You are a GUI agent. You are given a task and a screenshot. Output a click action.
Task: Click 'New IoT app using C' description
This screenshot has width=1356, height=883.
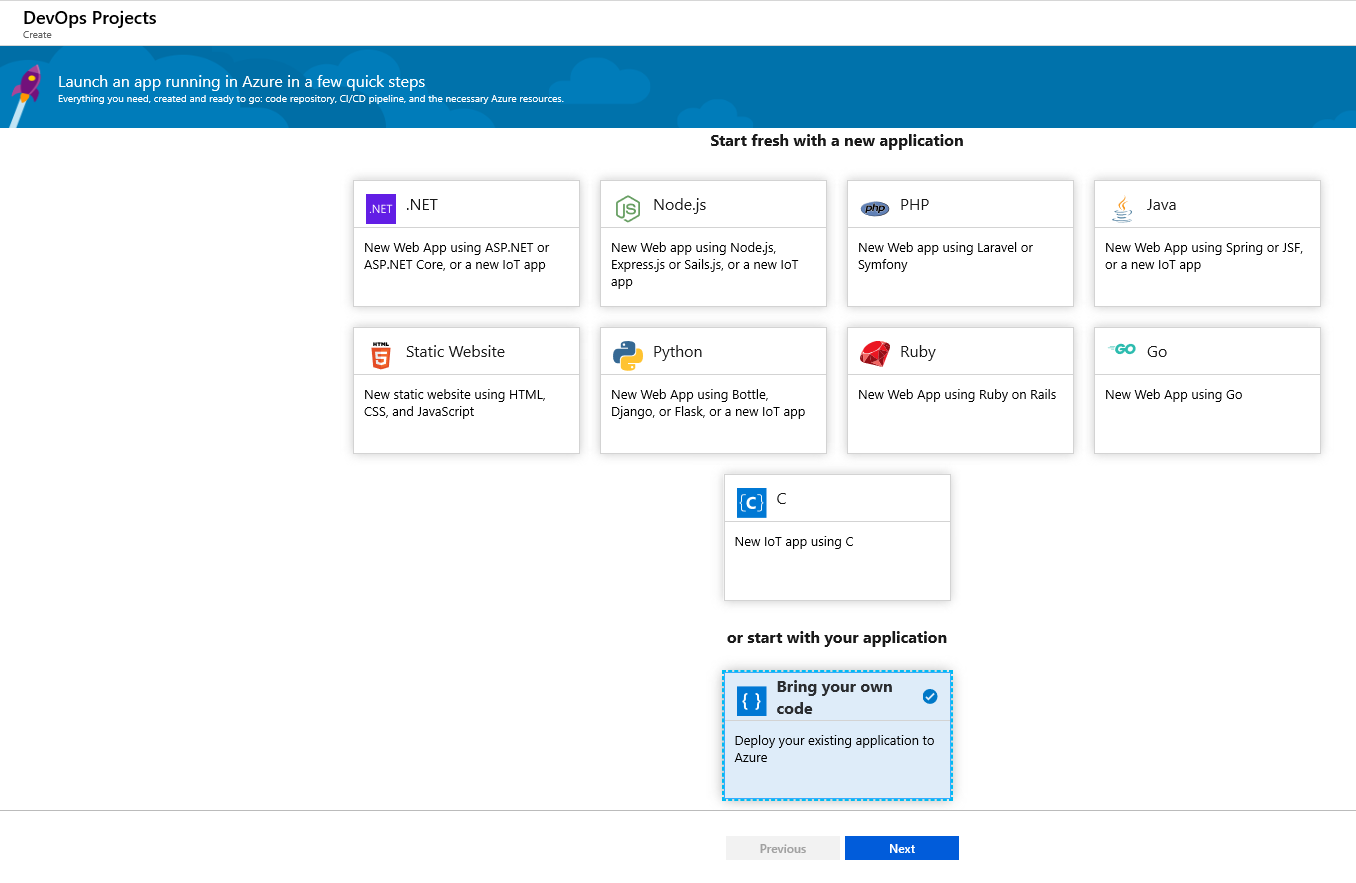point(794,542)
